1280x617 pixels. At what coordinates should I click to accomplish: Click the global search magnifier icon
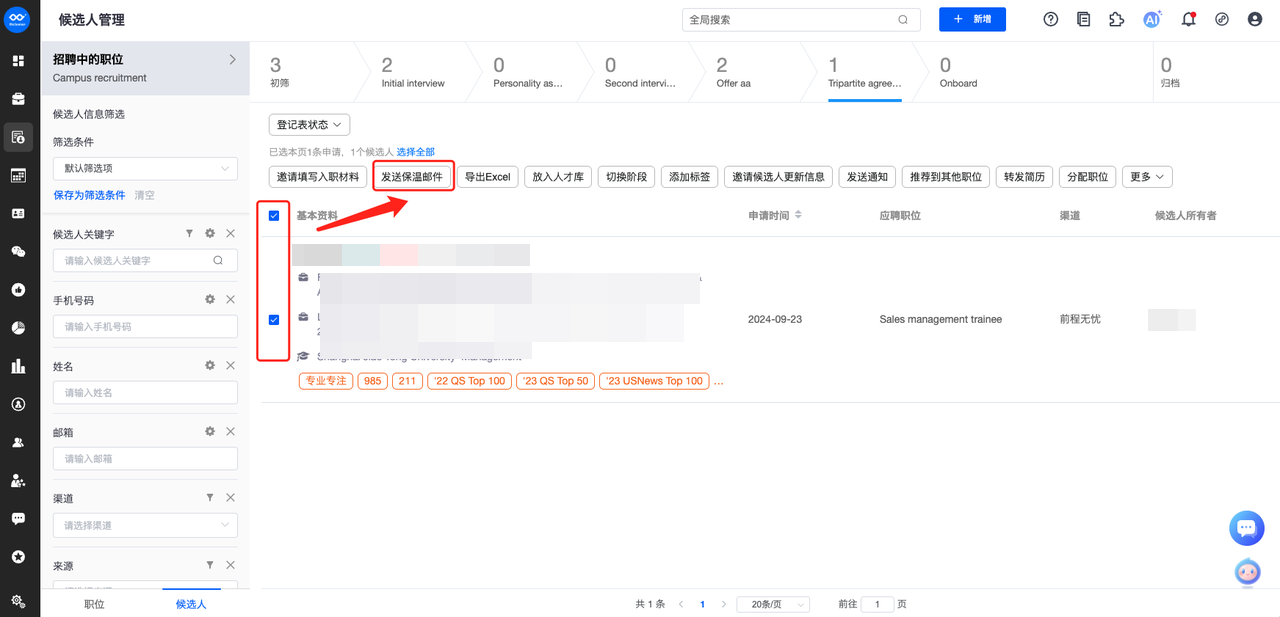(903, 19)
